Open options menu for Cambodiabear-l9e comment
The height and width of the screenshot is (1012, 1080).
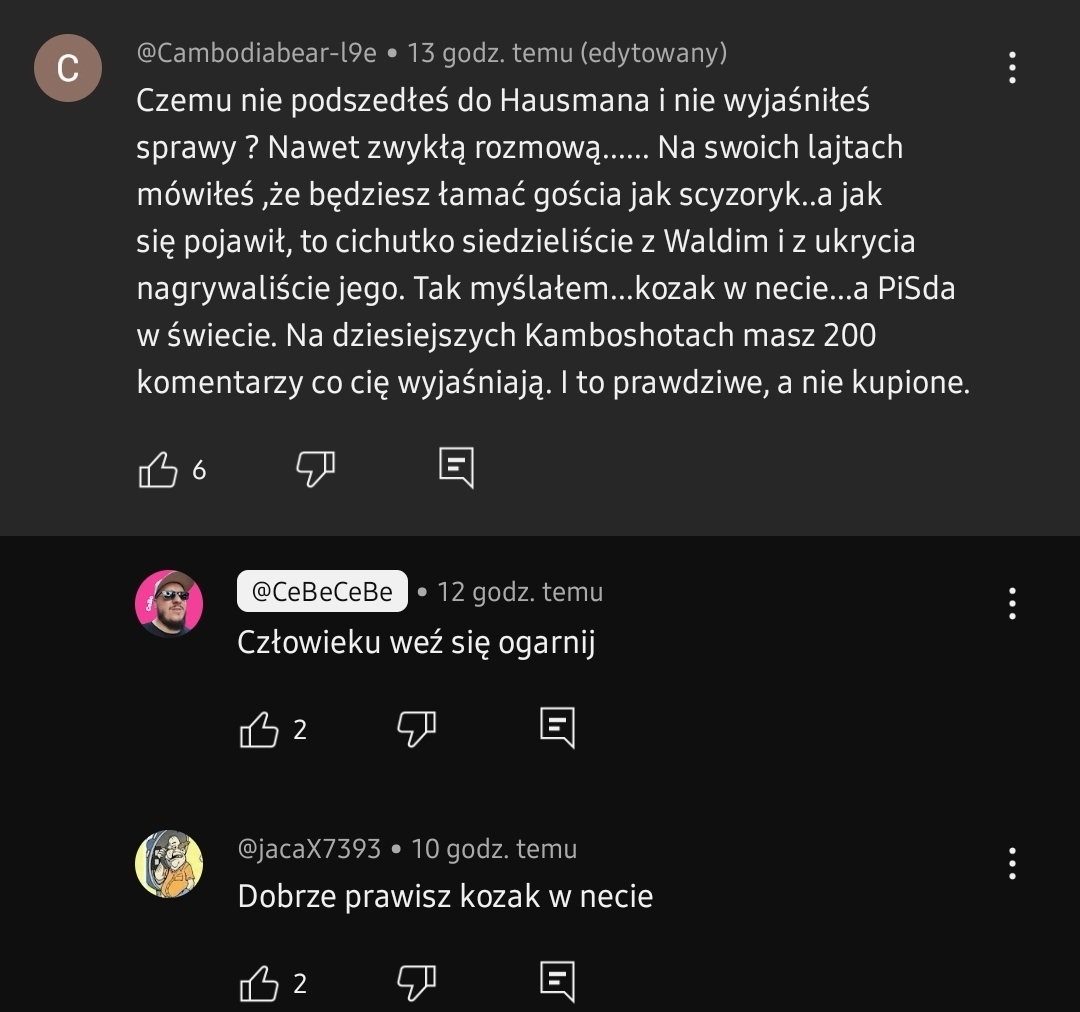click(1012, 67)
